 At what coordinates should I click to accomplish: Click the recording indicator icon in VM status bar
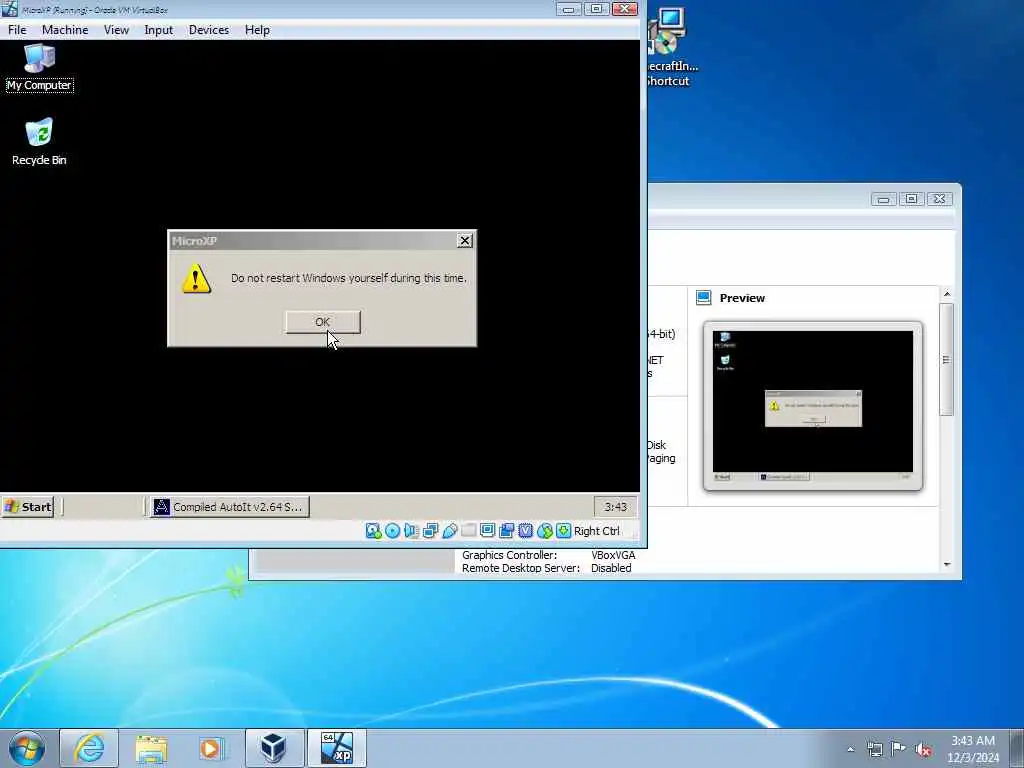coord(506,531)
